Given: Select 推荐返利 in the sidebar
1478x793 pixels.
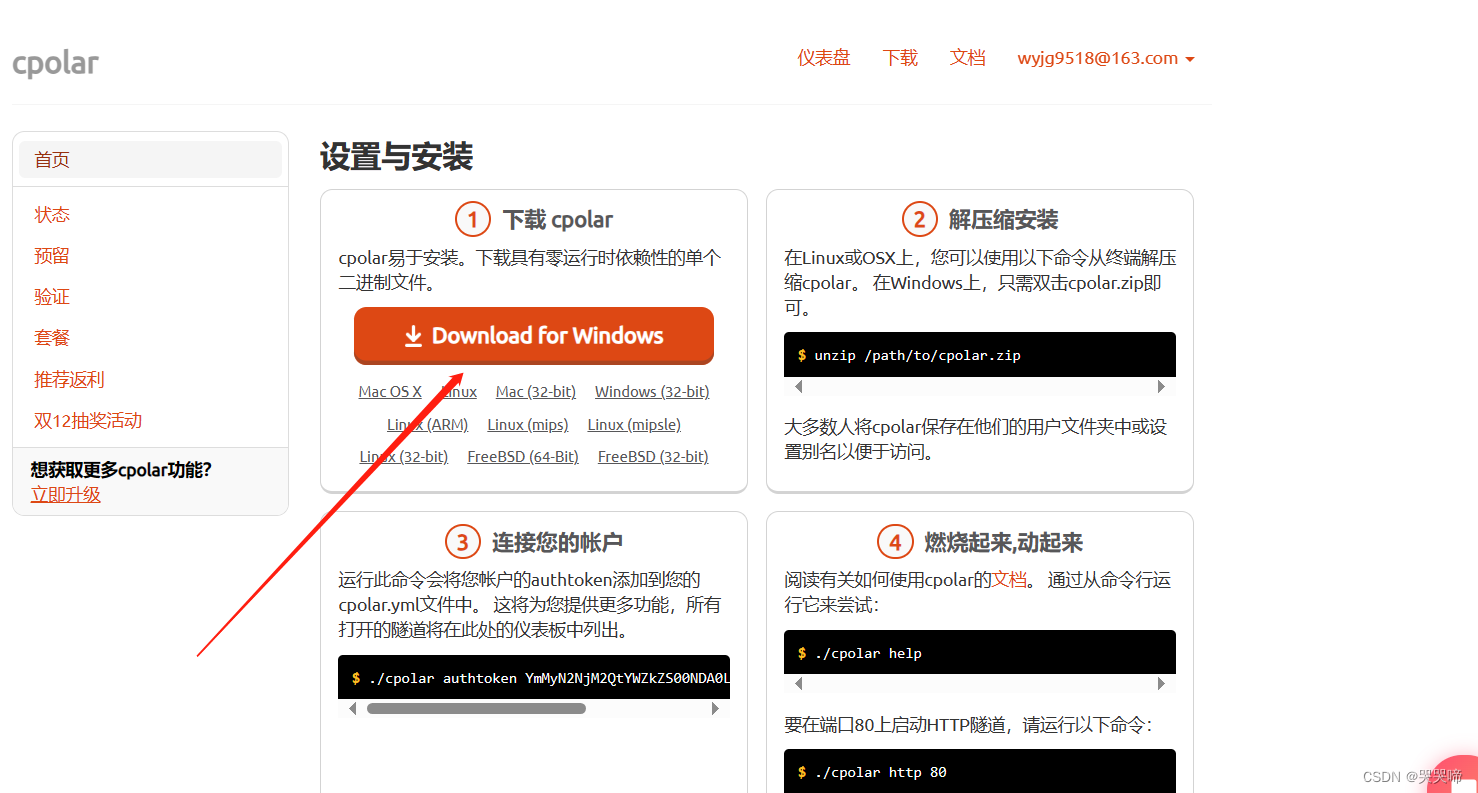Looking at the screenshot, I should click(x=69, y=380).
